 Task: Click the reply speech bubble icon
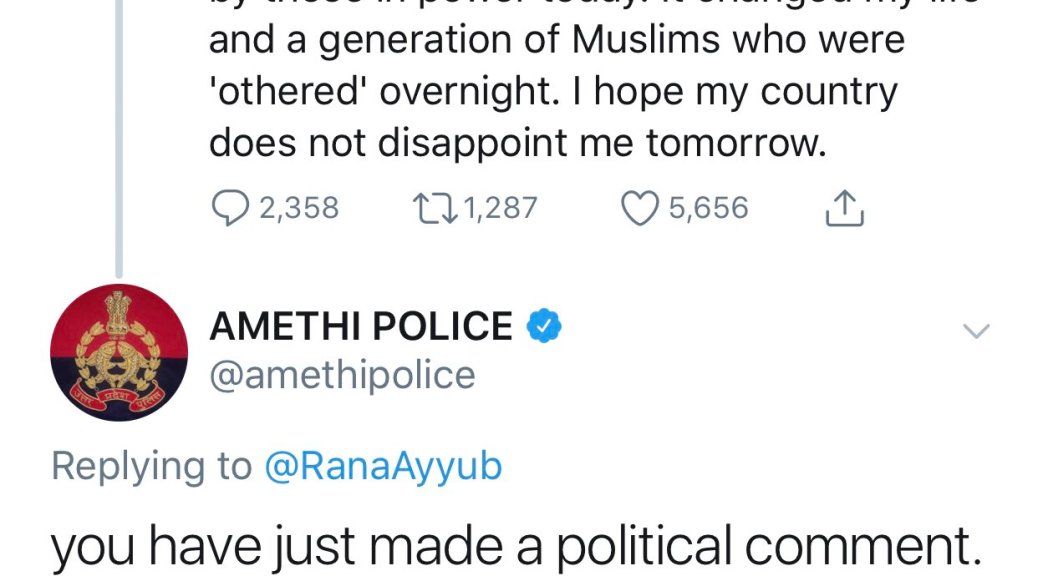[x=231, y=208]
